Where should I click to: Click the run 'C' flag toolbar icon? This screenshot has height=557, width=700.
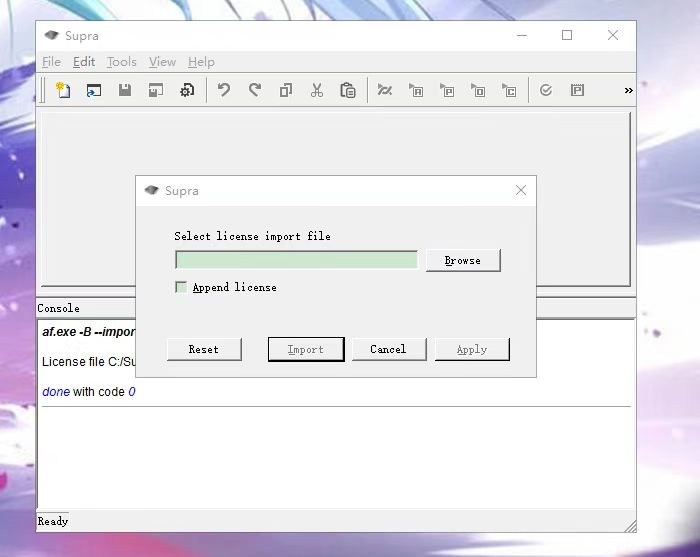(509, 90)
